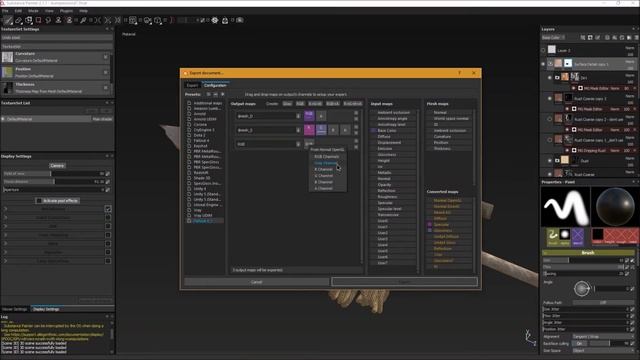Select the Polygon fill tool
The width and height of the screenshot is (640, 360).
point(38,20)
